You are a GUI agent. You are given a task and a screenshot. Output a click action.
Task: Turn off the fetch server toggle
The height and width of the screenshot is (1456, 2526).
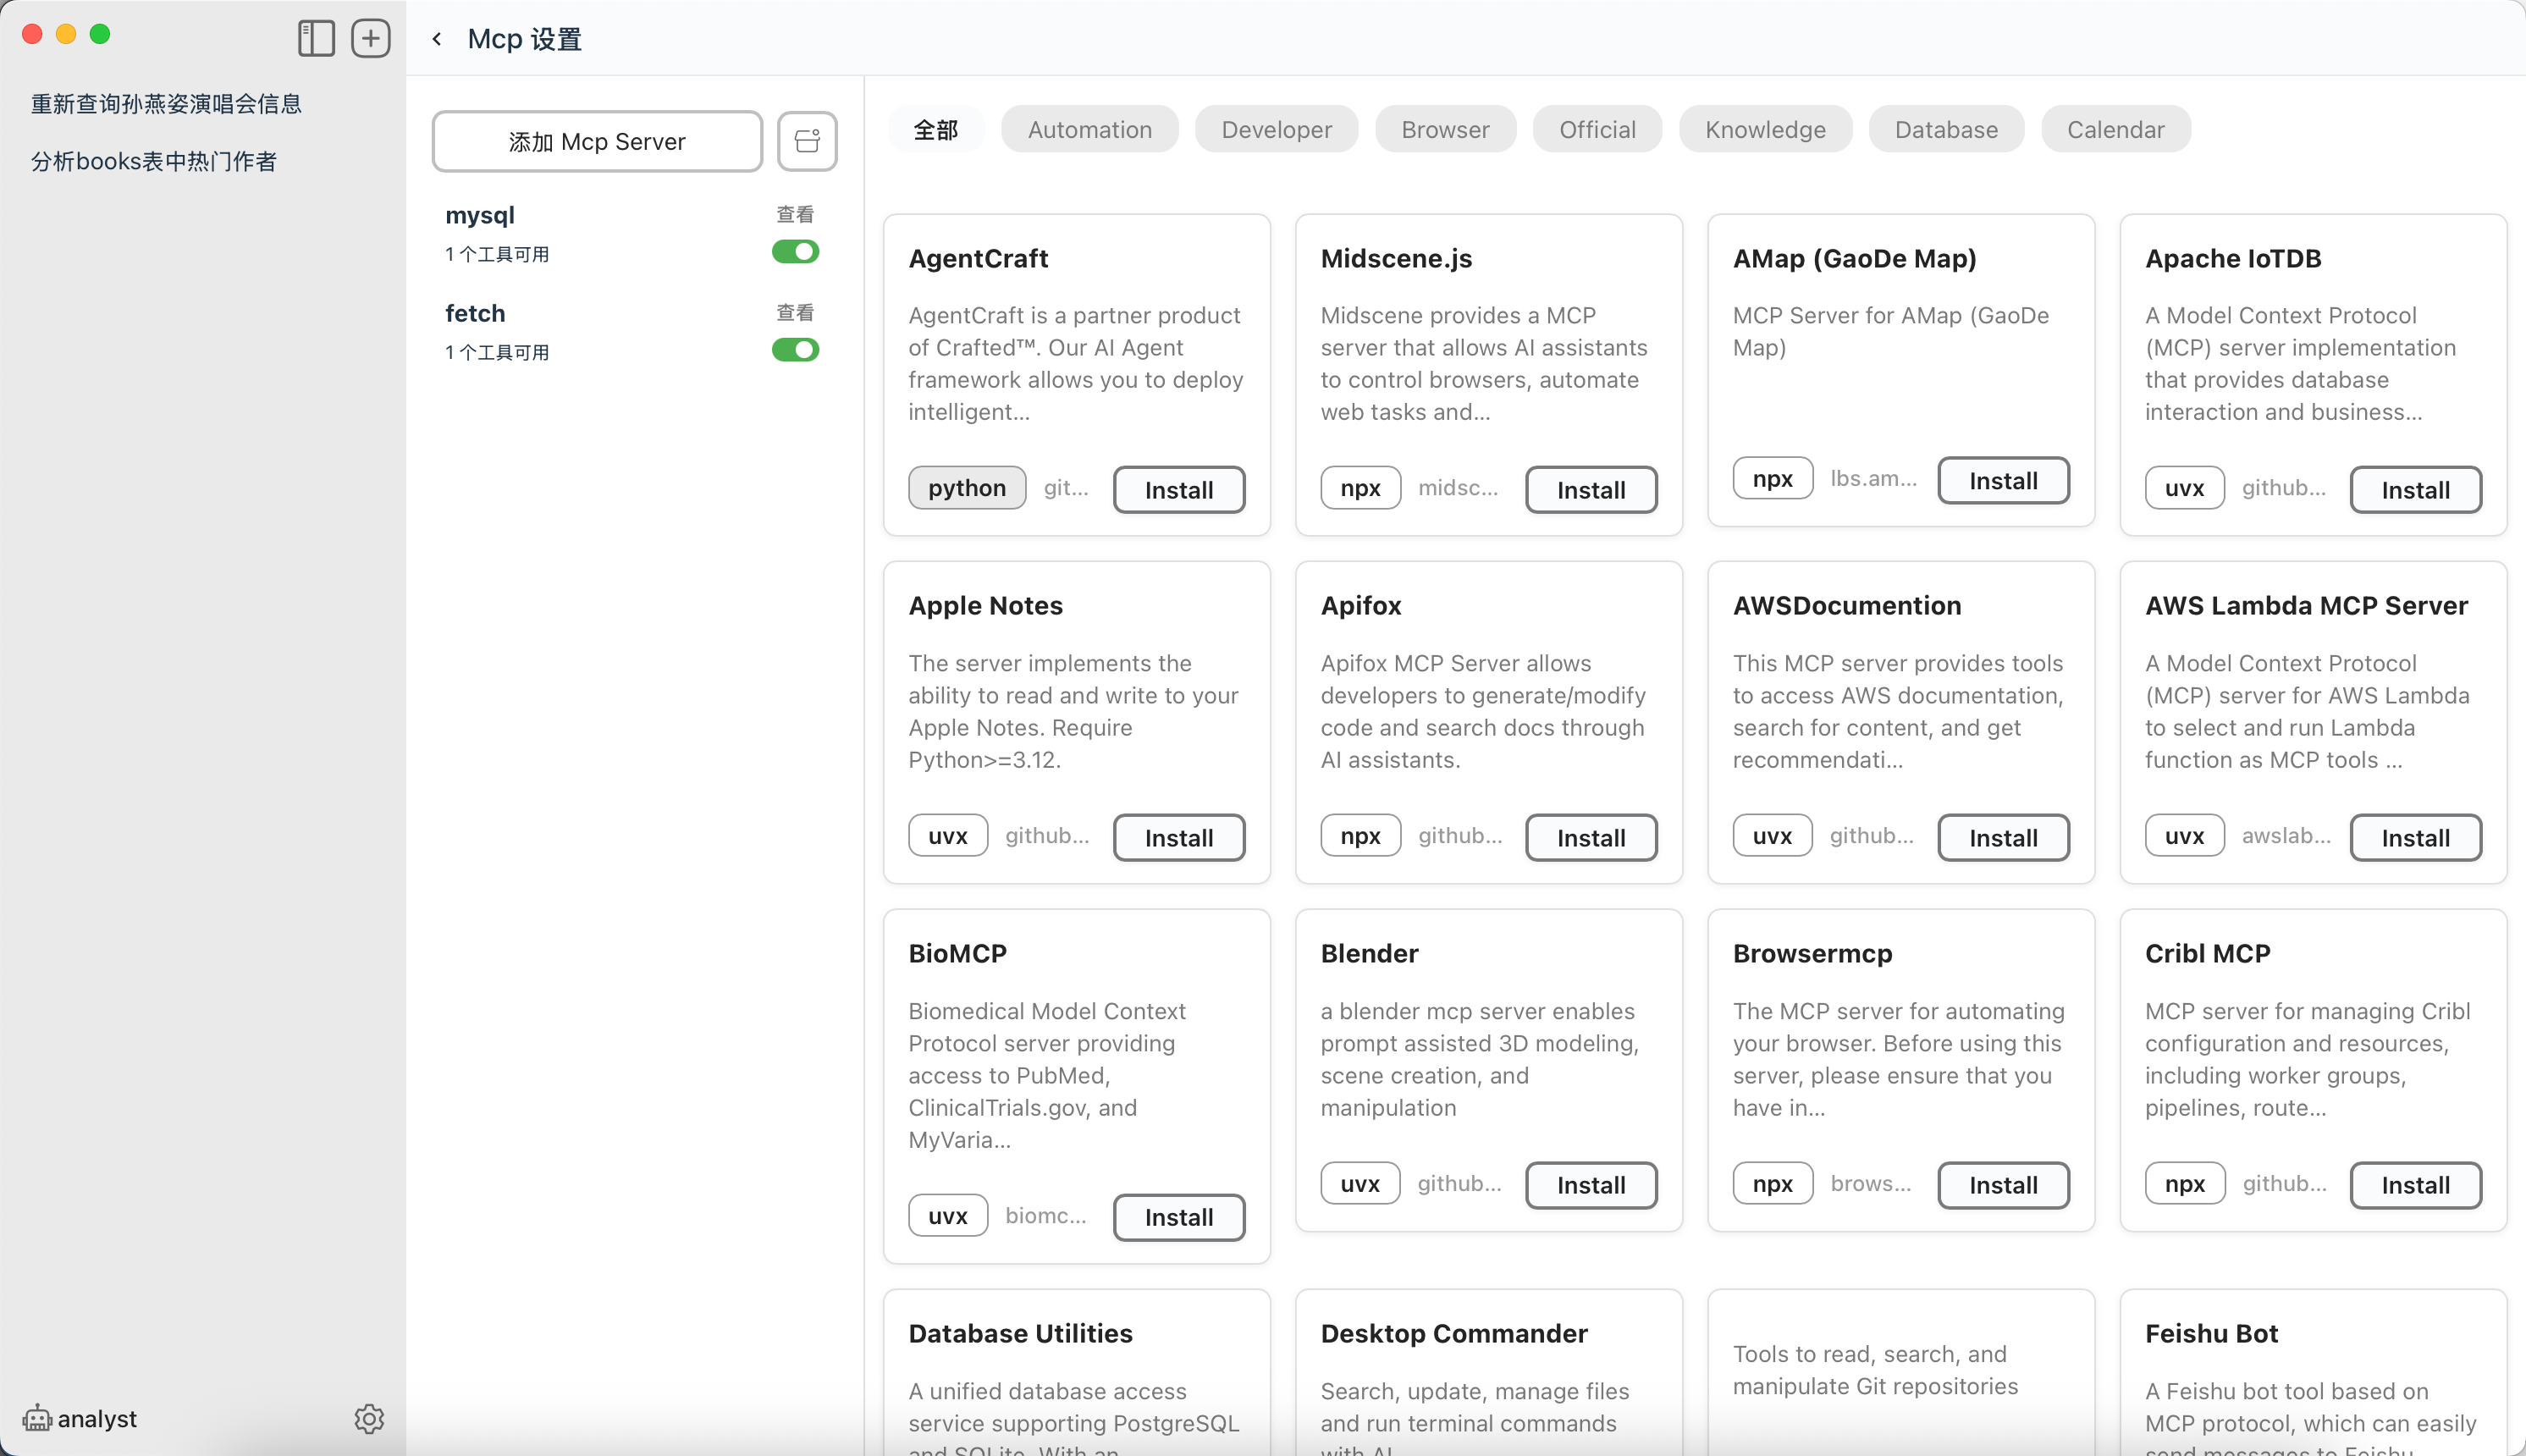pyautogui.click(x=795, y=350)
